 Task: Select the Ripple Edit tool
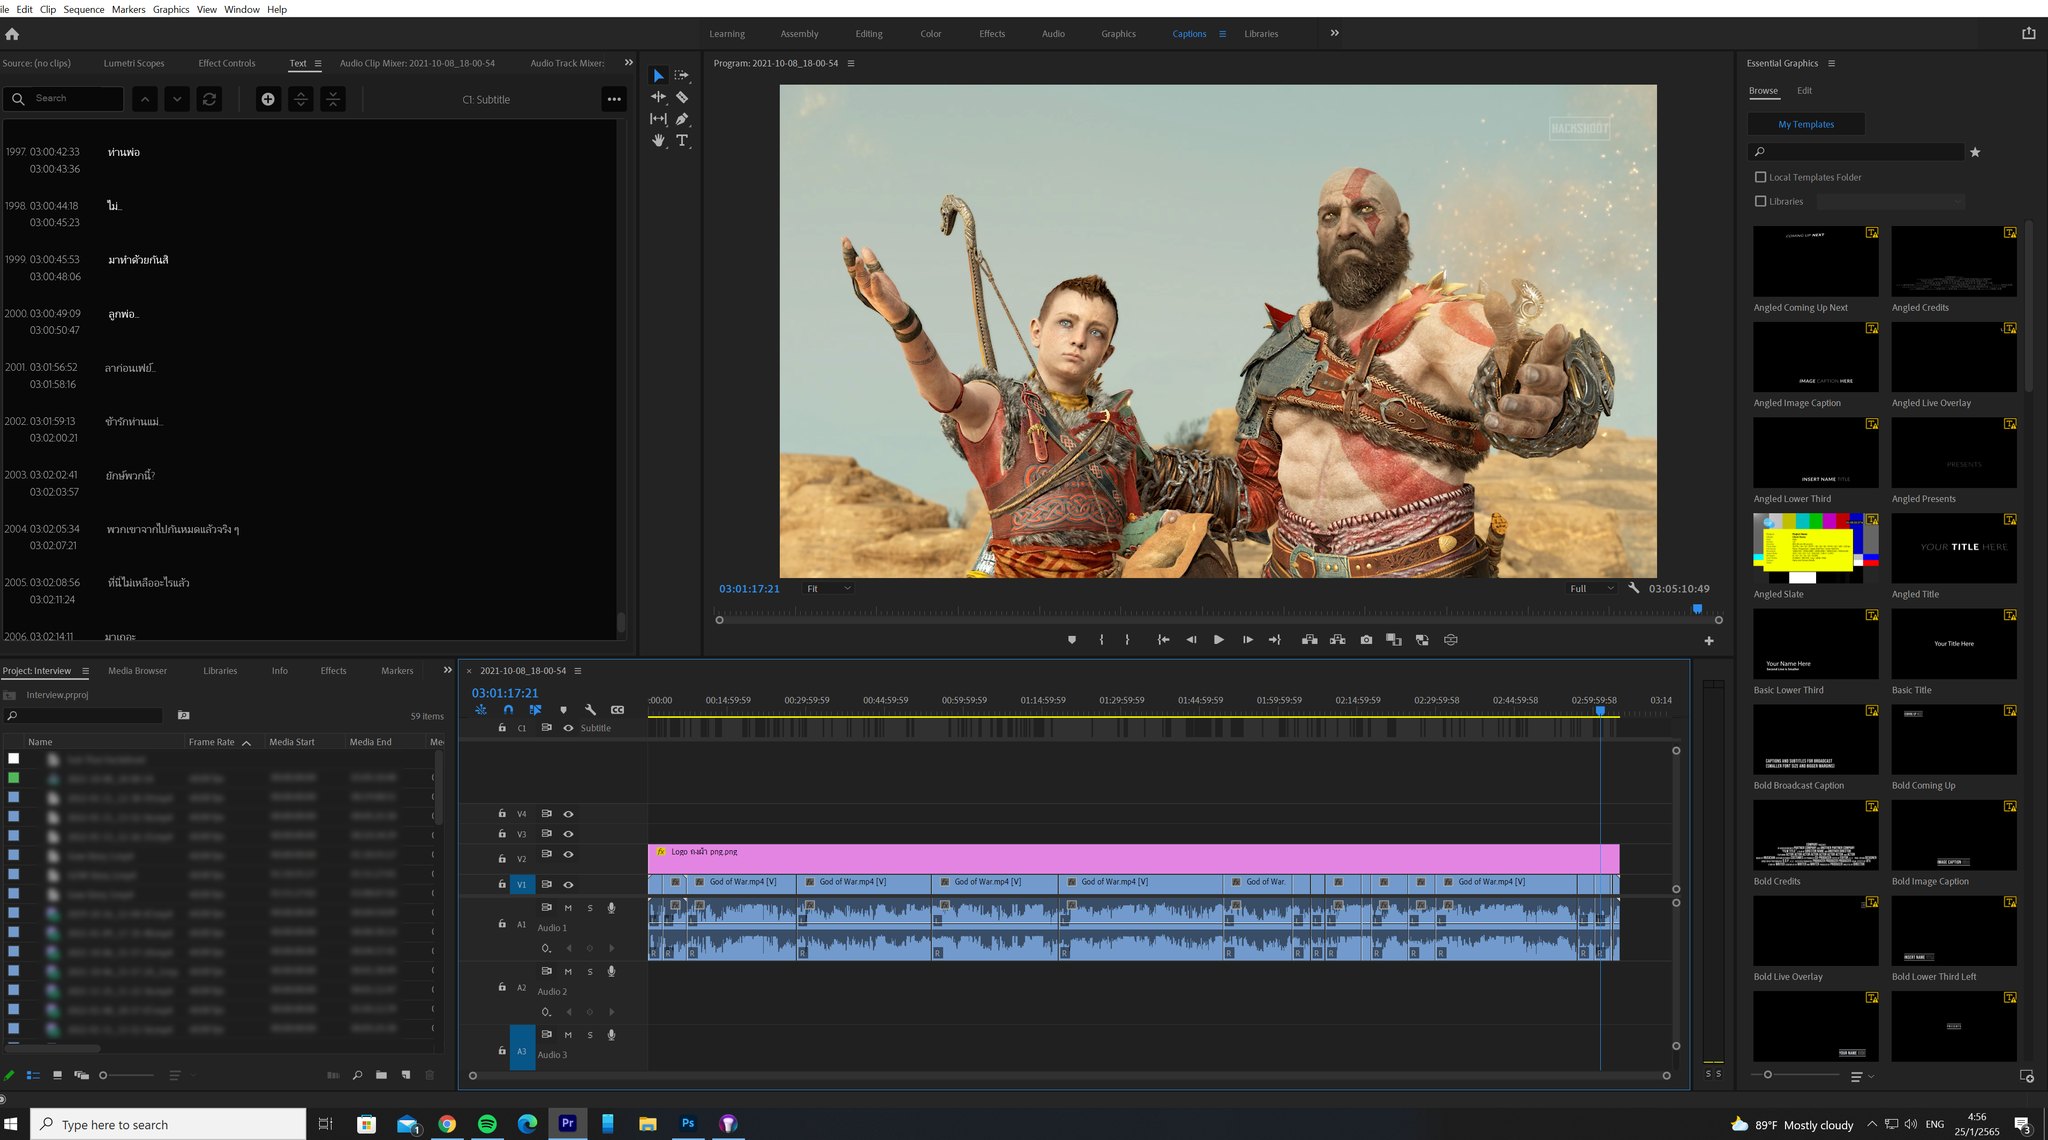click(658, 97)
